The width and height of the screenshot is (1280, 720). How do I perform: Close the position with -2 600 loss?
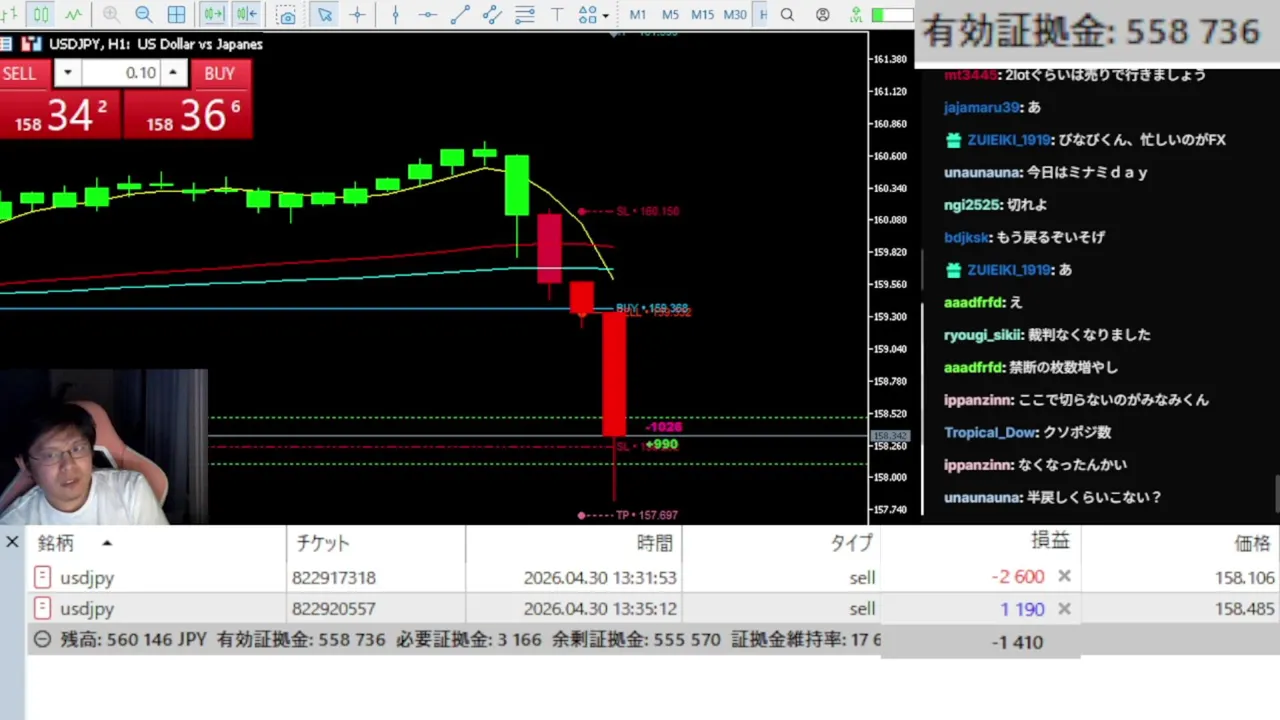point(1064,576)
